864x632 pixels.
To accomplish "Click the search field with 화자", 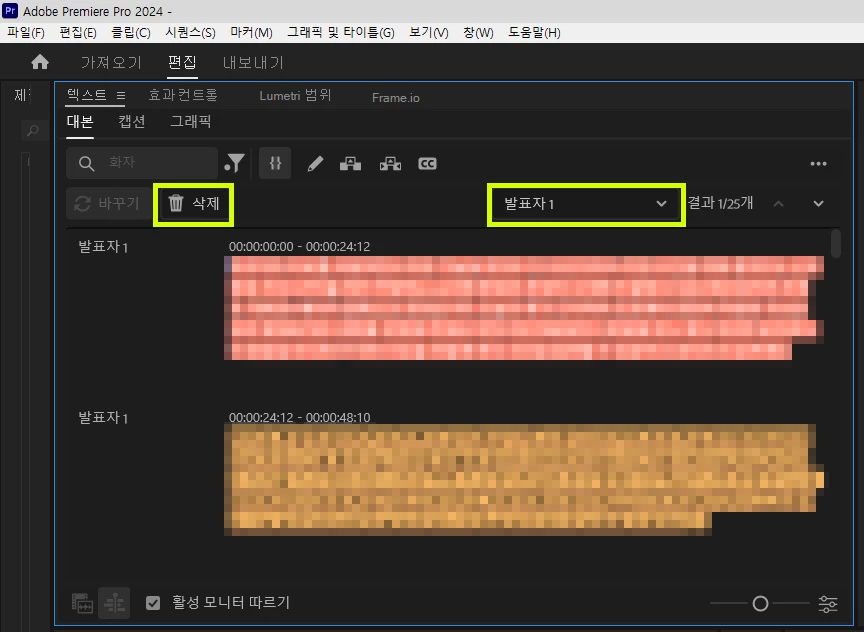I will (x=142, y=163).
